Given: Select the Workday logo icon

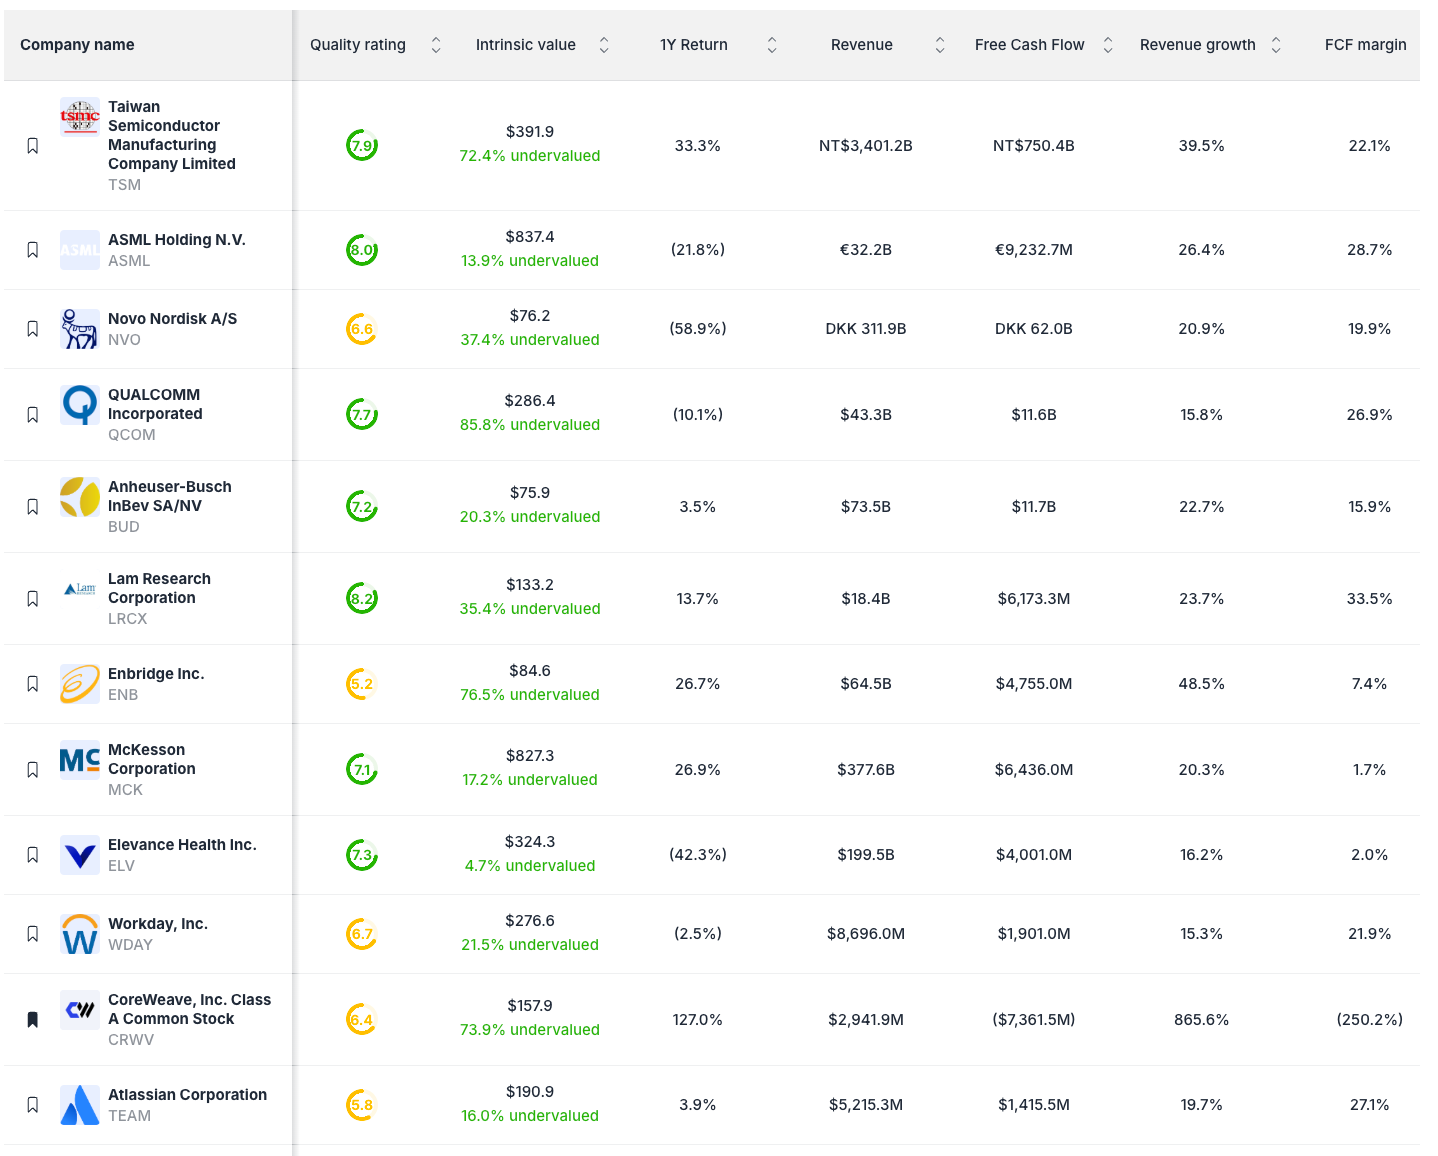Looking at the screenshot, I should click(x=79, y=933).
